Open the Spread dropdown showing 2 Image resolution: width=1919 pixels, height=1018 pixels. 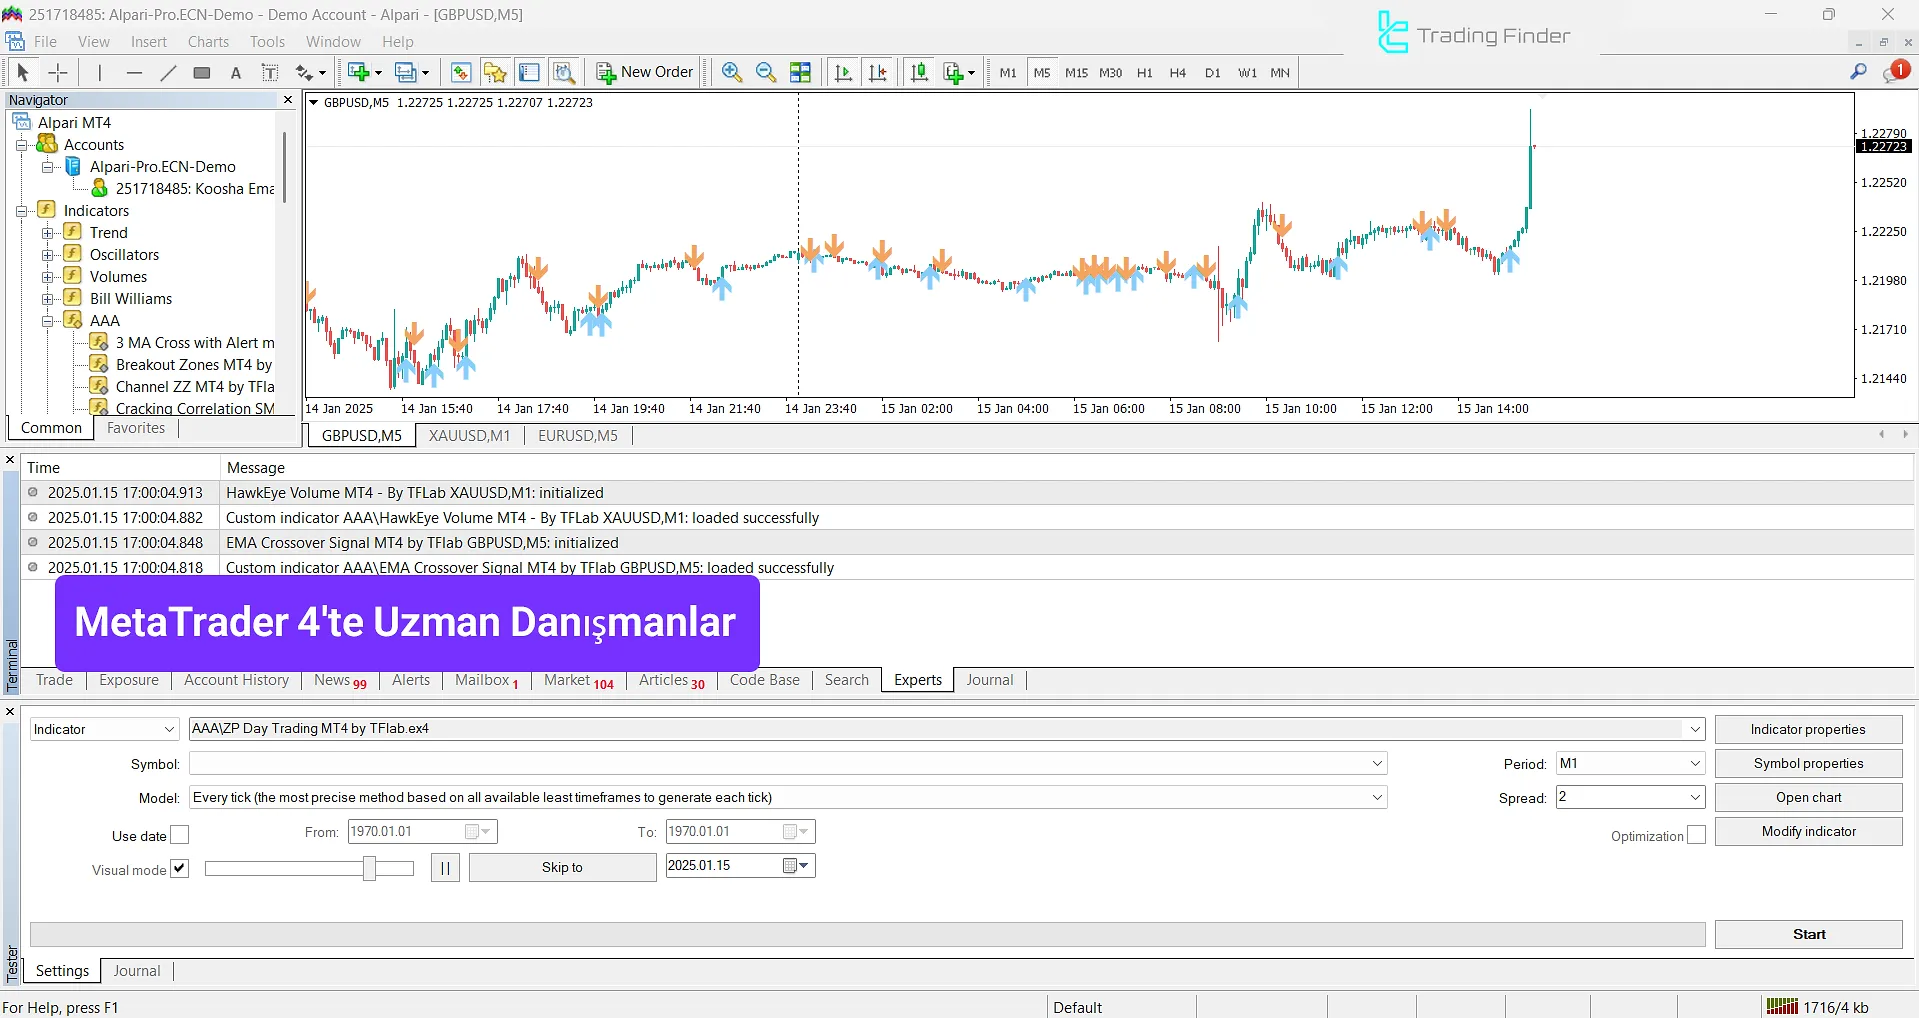[1630, 797]
